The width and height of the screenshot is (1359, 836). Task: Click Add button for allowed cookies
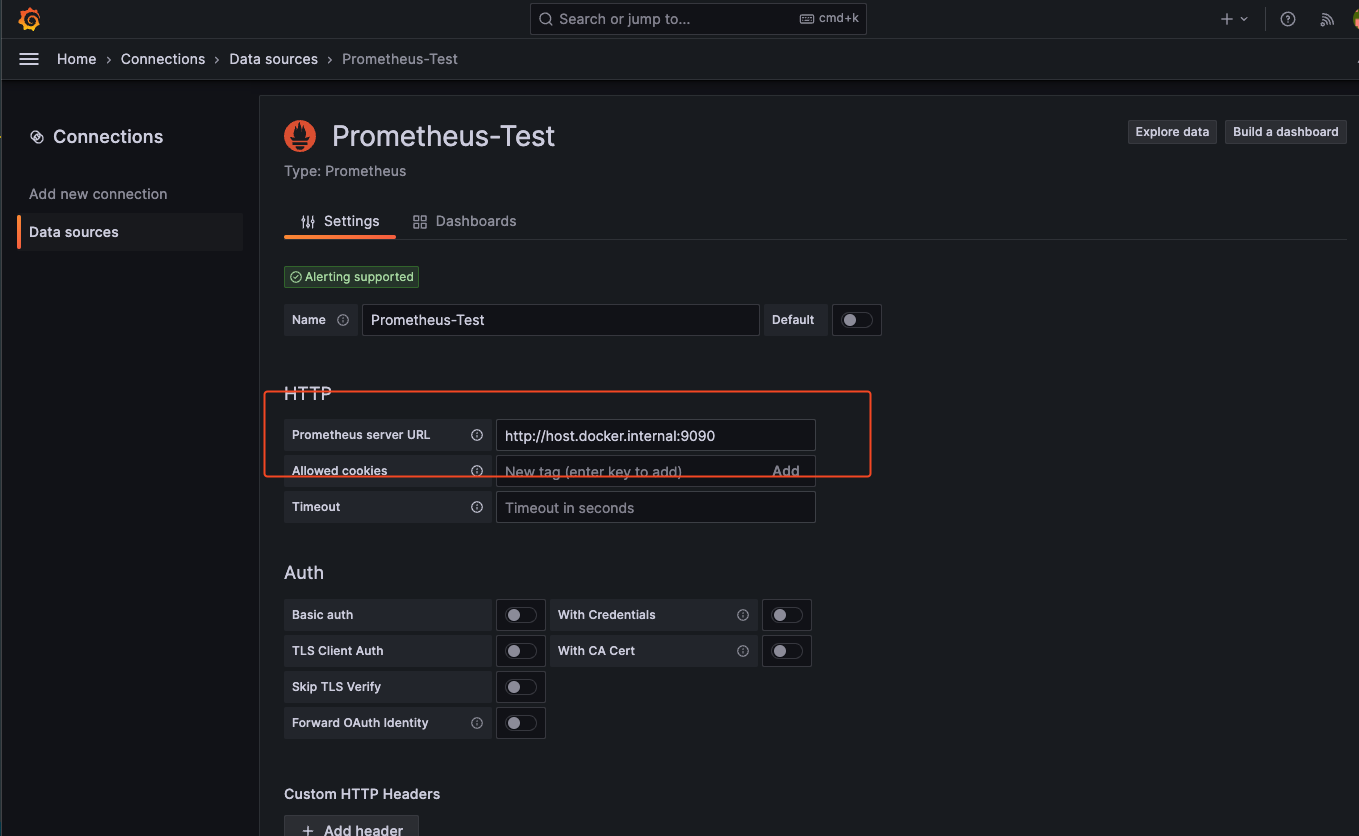[x=786, y=471]
